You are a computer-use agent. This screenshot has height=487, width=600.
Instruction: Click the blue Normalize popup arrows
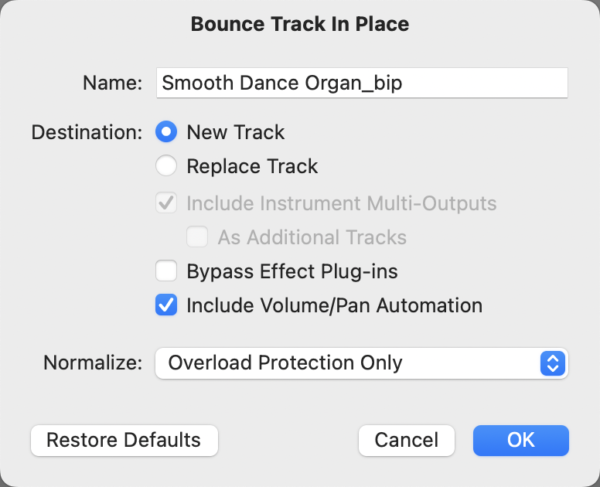552,363
